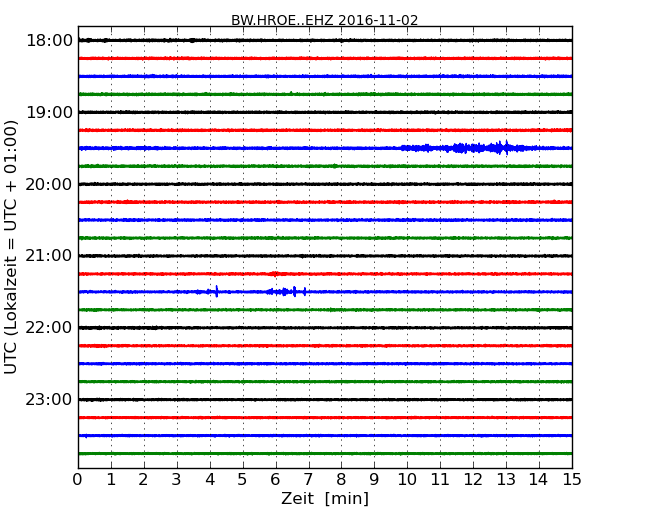
Task: Click the 22:00 time label
Action: [49, 328]
